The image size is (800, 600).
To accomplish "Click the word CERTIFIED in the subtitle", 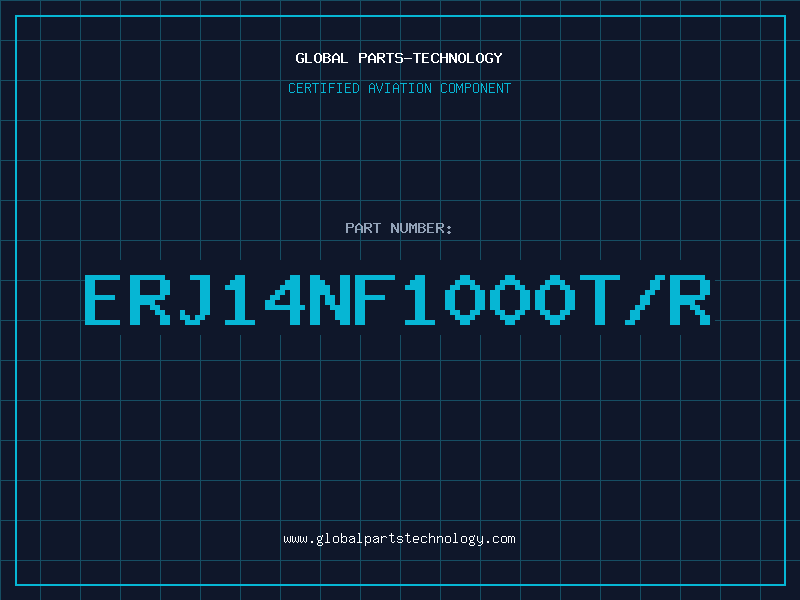I will [323, 88].
